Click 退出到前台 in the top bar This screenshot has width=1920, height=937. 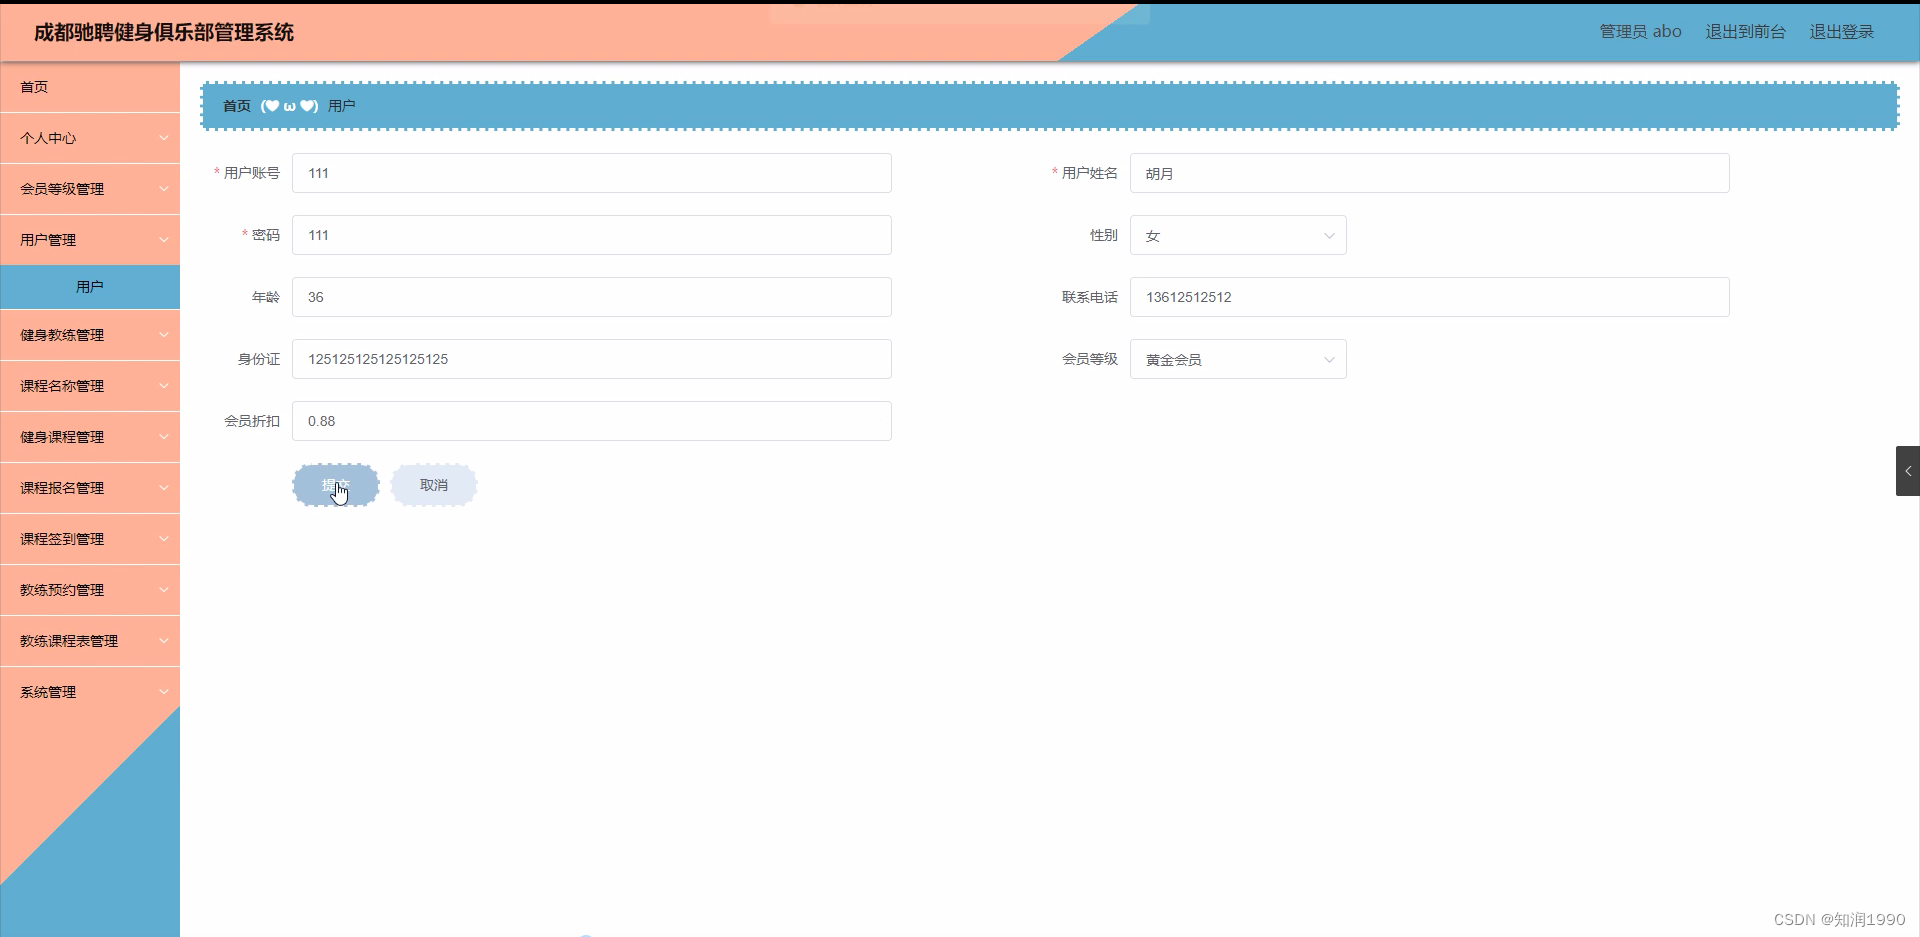click(x=1745, y=31)
